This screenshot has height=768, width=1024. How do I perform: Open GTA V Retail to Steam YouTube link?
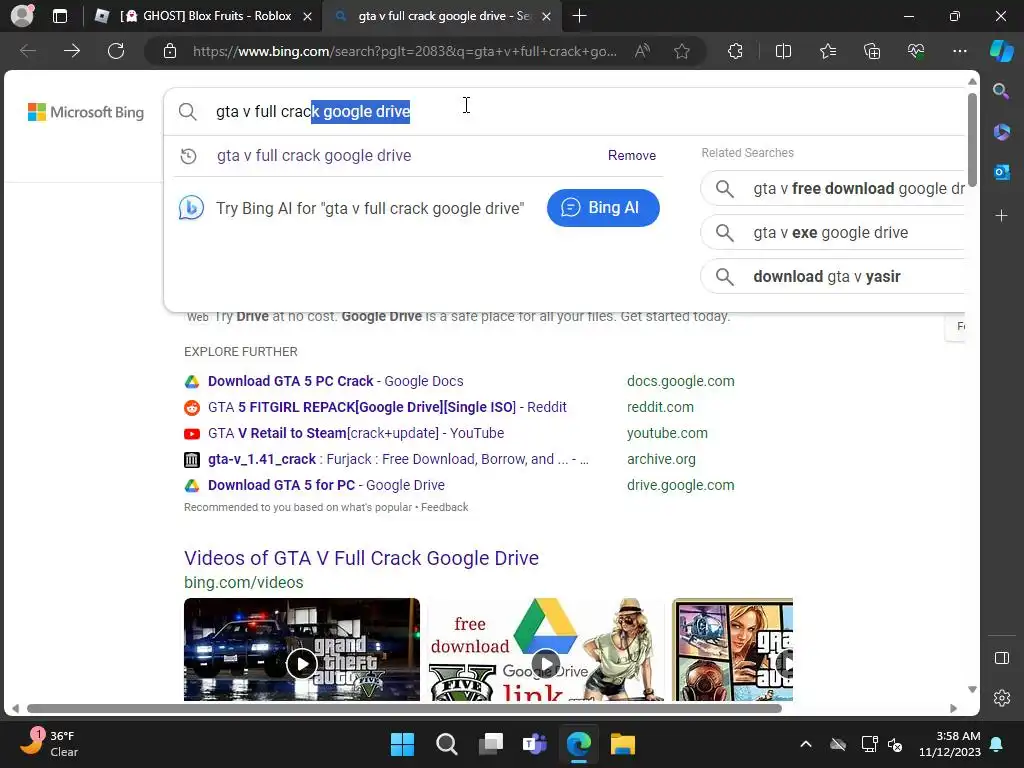[356, 433]
